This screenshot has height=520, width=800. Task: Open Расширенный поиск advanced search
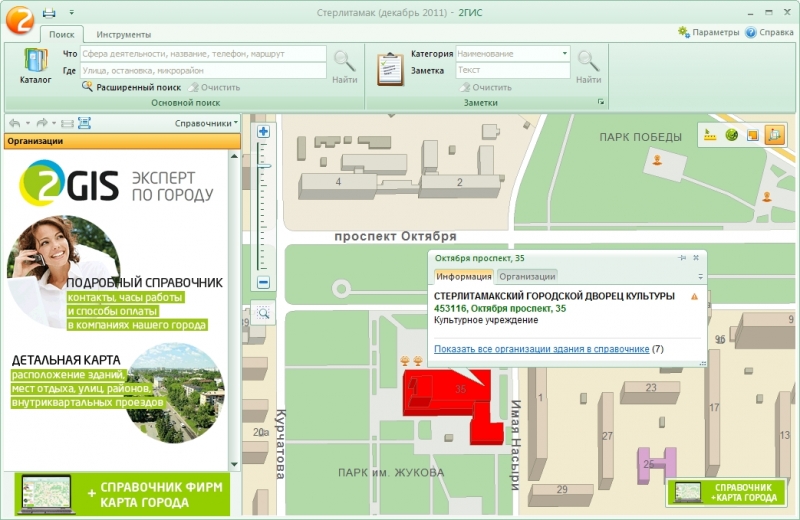click(132, 87)
